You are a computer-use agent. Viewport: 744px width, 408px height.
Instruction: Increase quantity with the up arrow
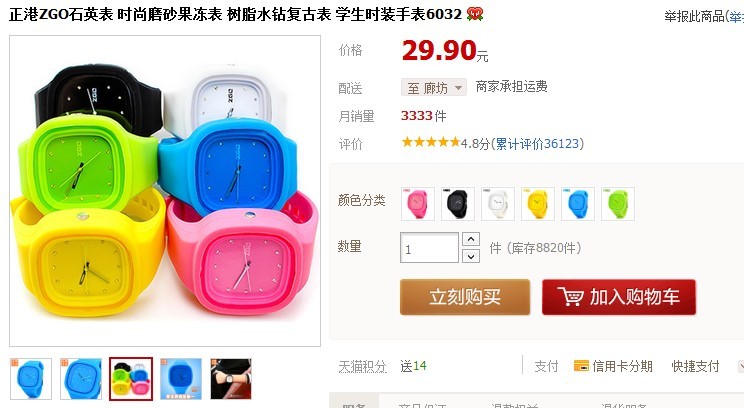point(471,239)
